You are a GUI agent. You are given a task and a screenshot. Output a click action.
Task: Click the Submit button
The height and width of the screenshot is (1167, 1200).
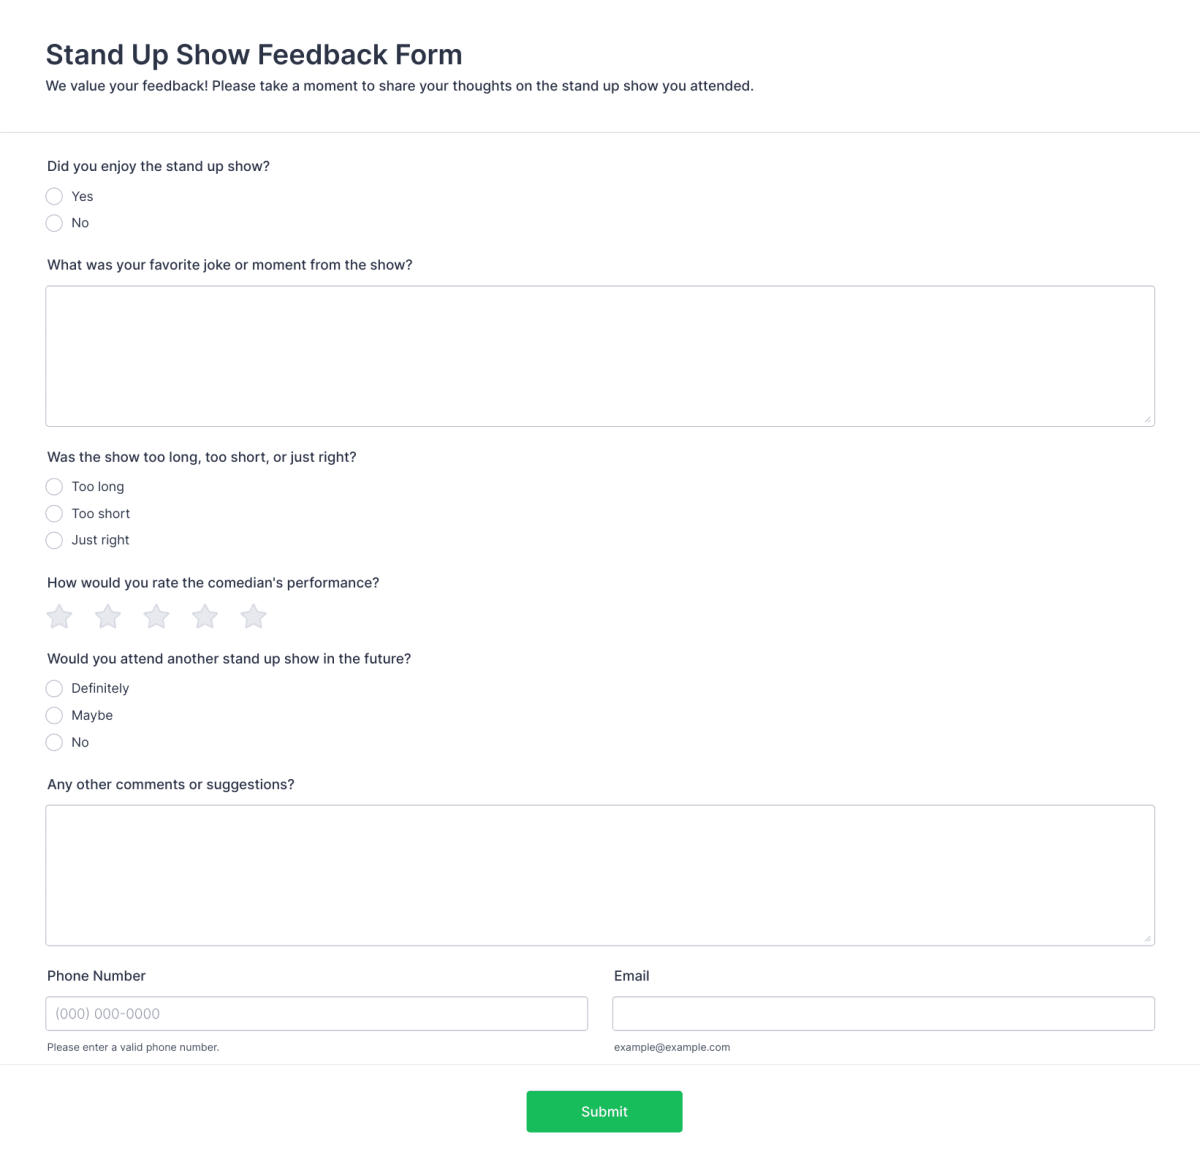coord(604,1111)
